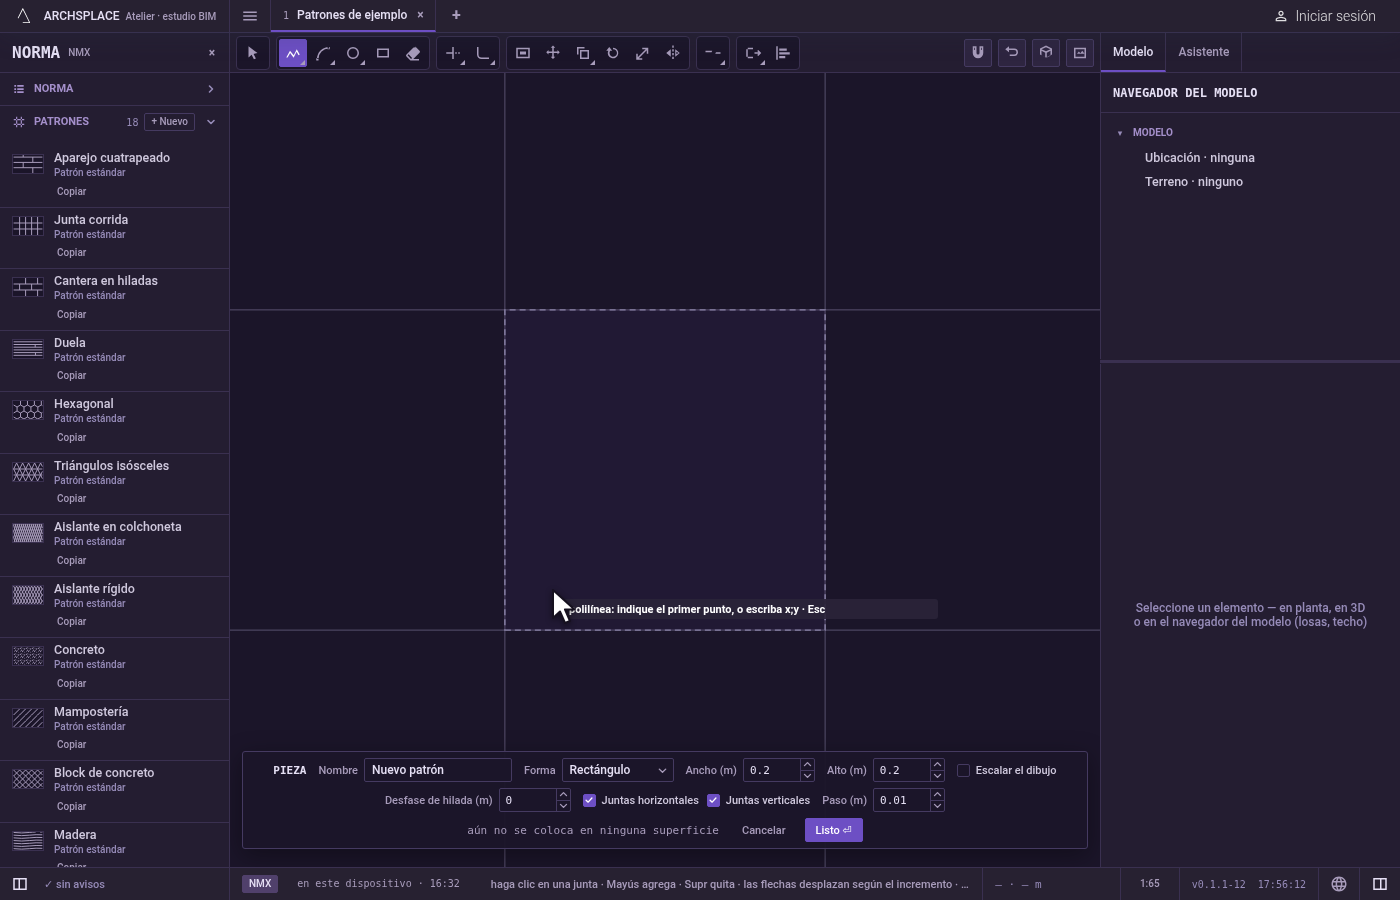Open the align objects tool

[783, 53]
